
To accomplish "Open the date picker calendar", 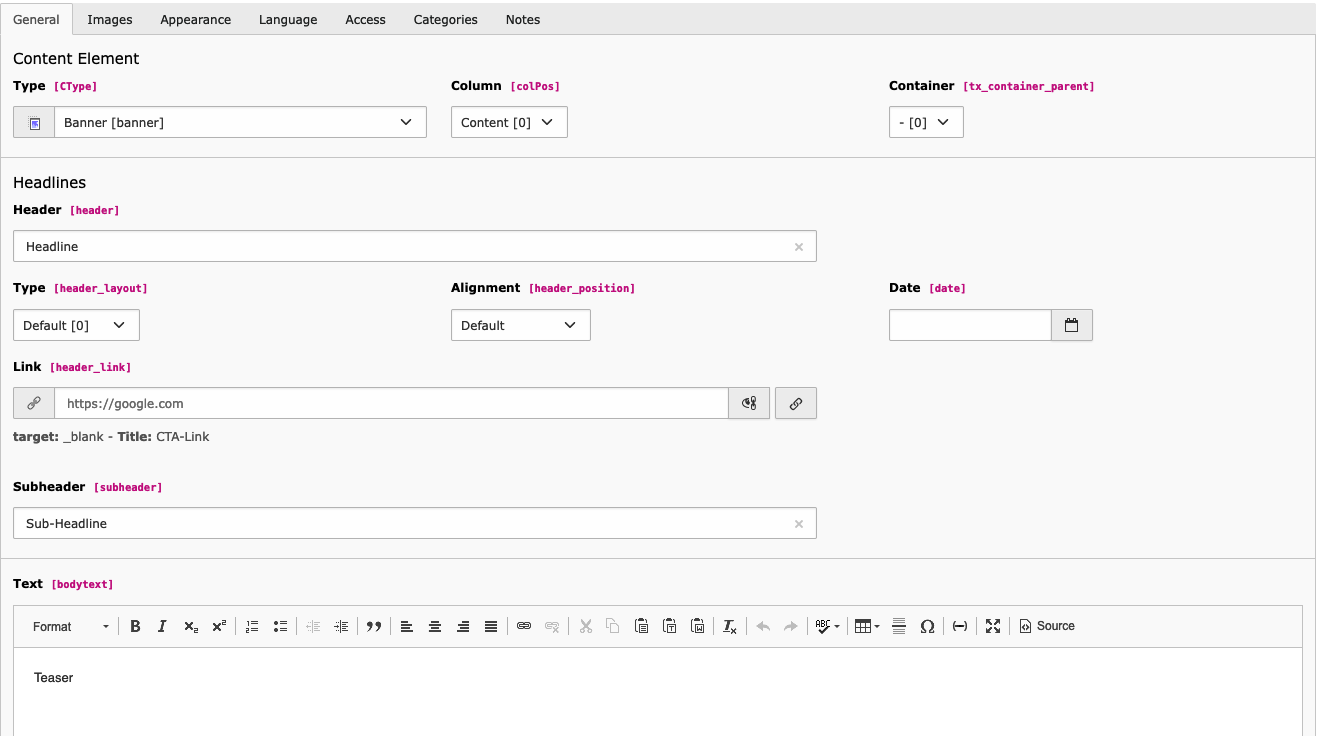I will pyautogui.click(x=1071, y=325).
